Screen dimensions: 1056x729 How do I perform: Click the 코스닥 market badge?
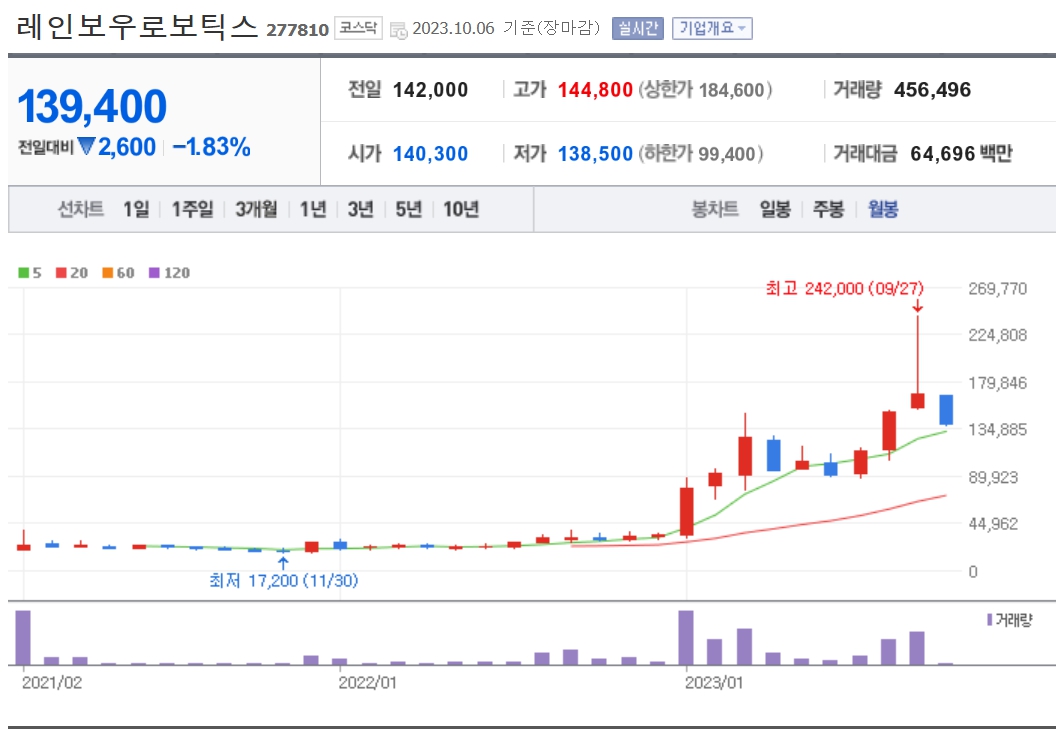pyautogui.click(x=358, y=28)
